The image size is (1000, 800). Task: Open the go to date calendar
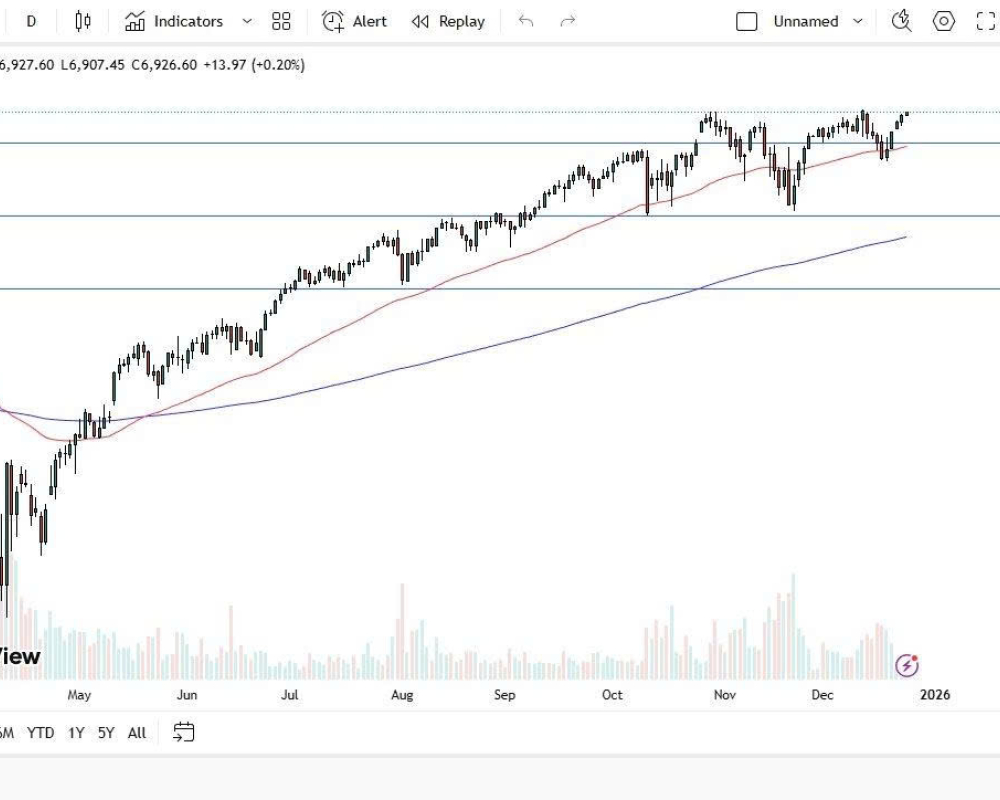click(183, 733)
